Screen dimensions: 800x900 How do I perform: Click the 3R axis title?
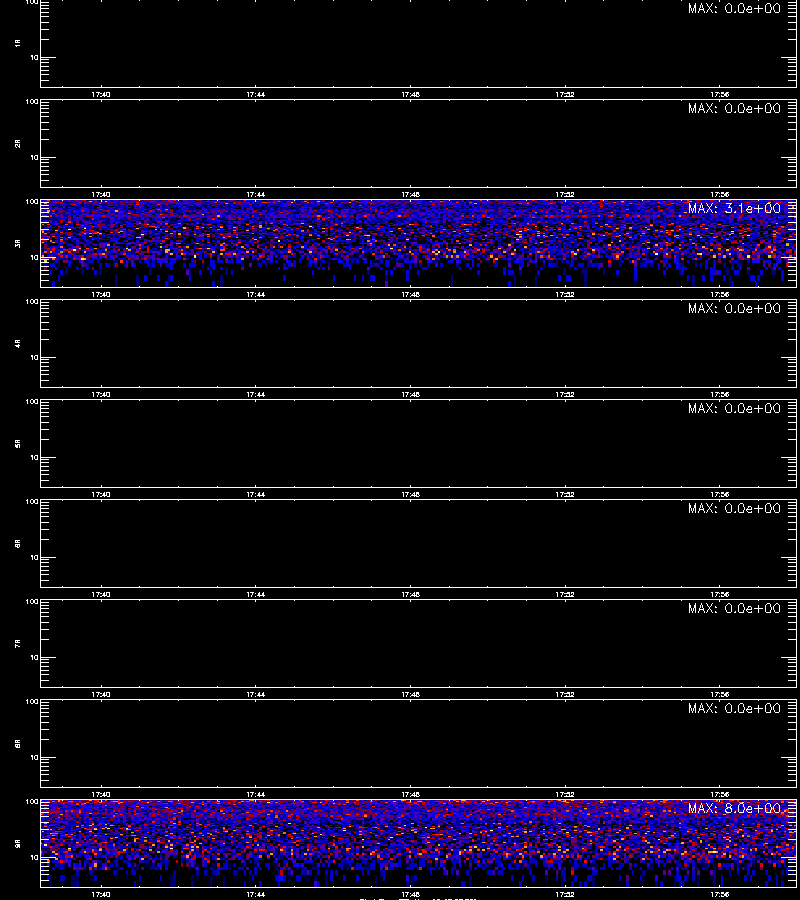click(x=18, y=243)
